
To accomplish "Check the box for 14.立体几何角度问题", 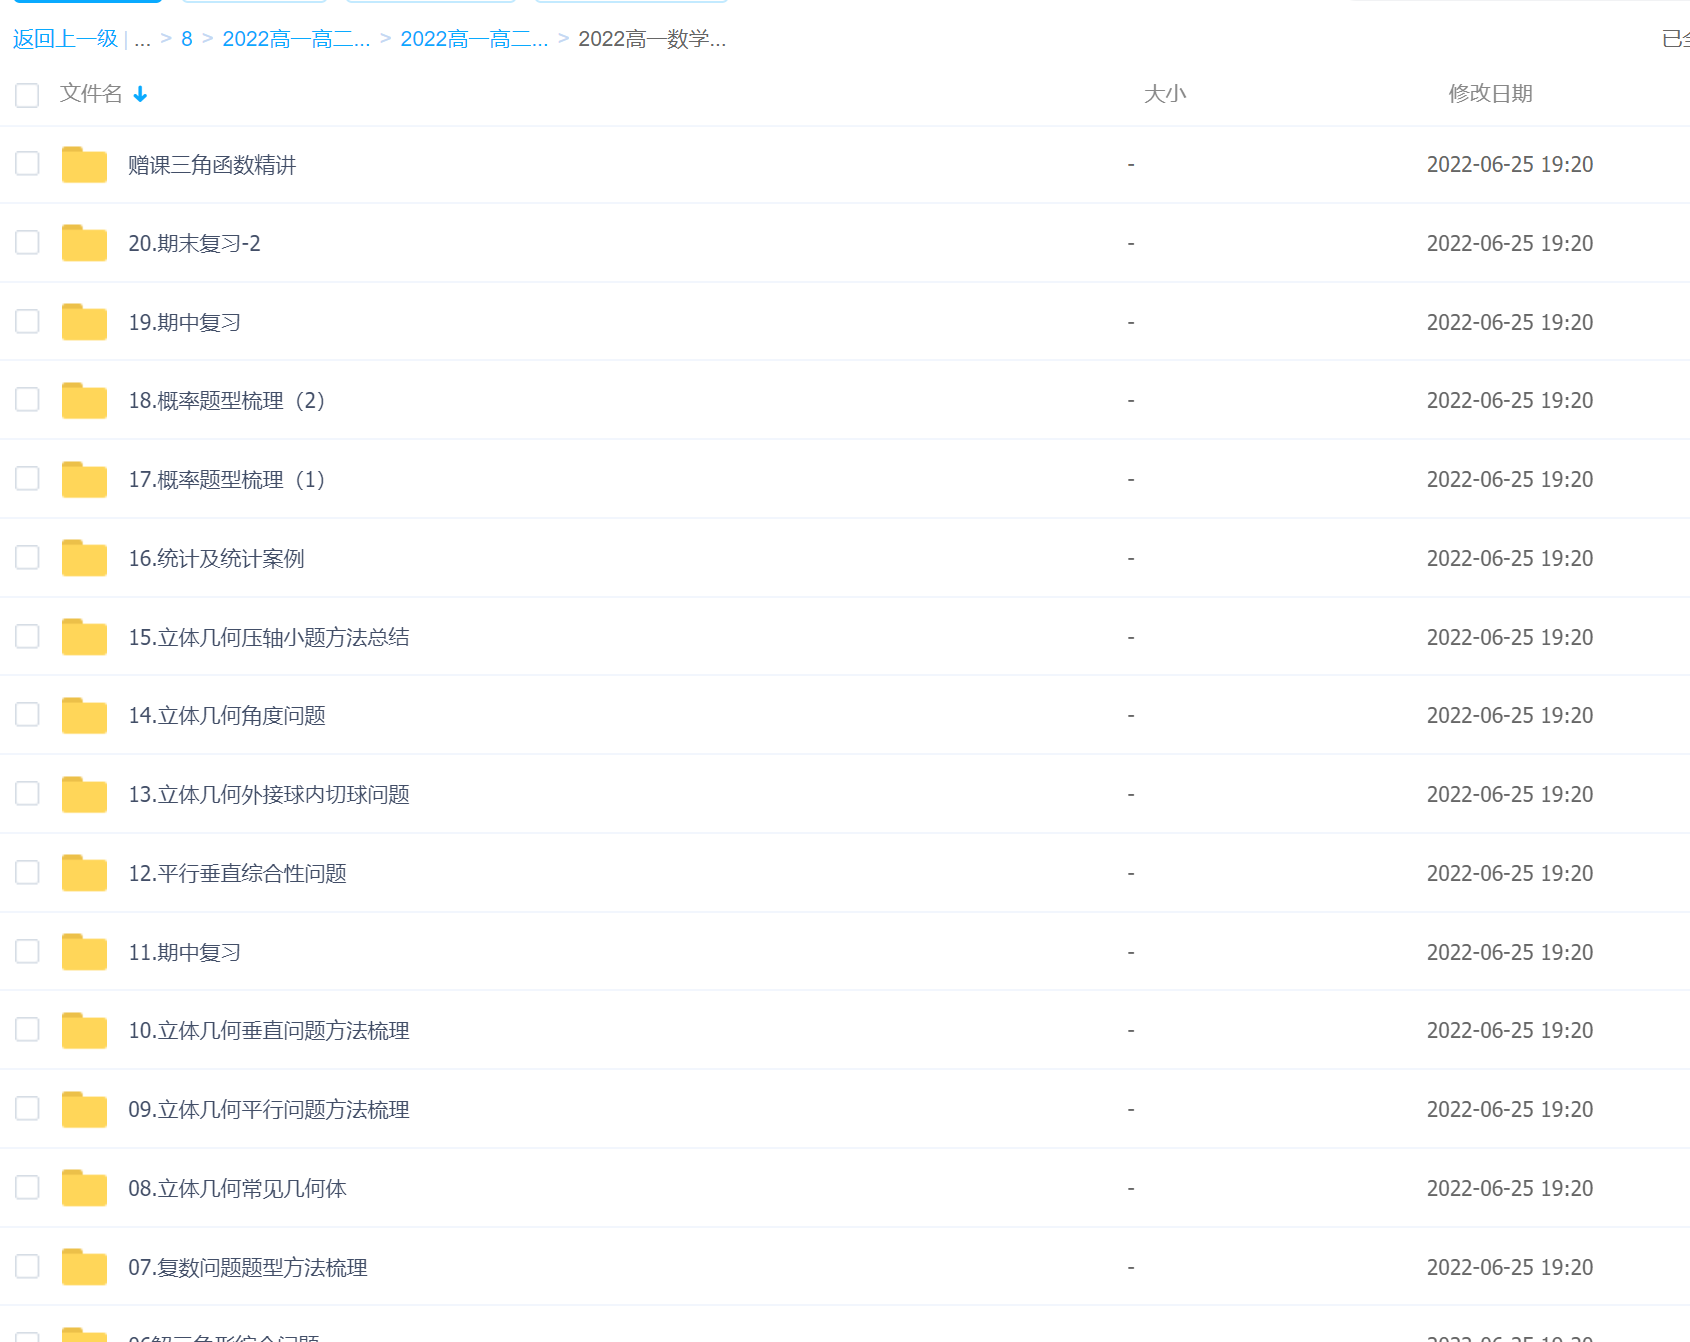I will 27,714.
